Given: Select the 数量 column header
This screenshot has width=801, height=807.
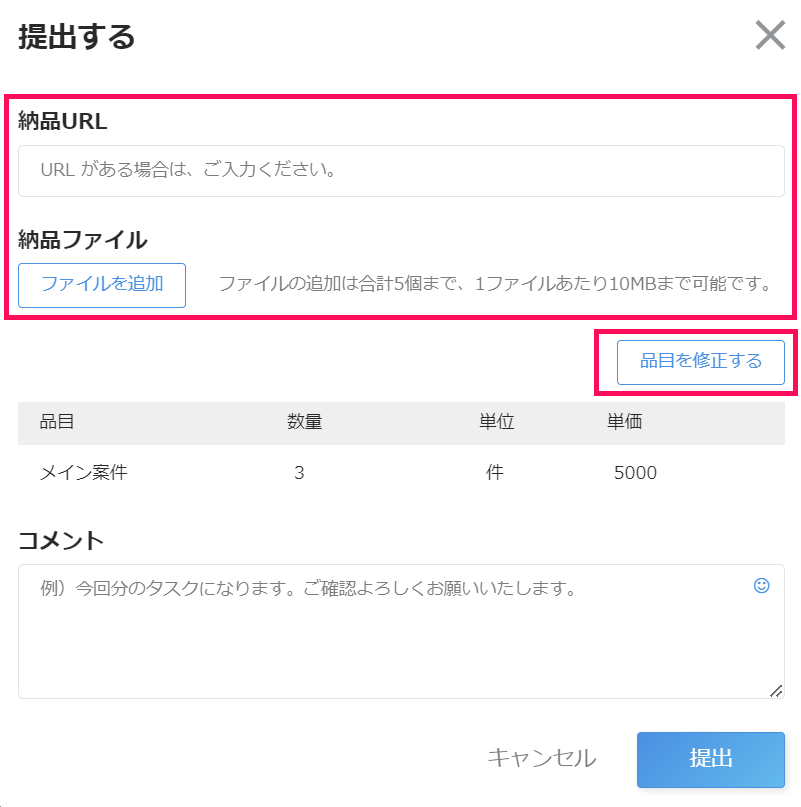Looking at the screenshot, I should (x=304, y=422).
